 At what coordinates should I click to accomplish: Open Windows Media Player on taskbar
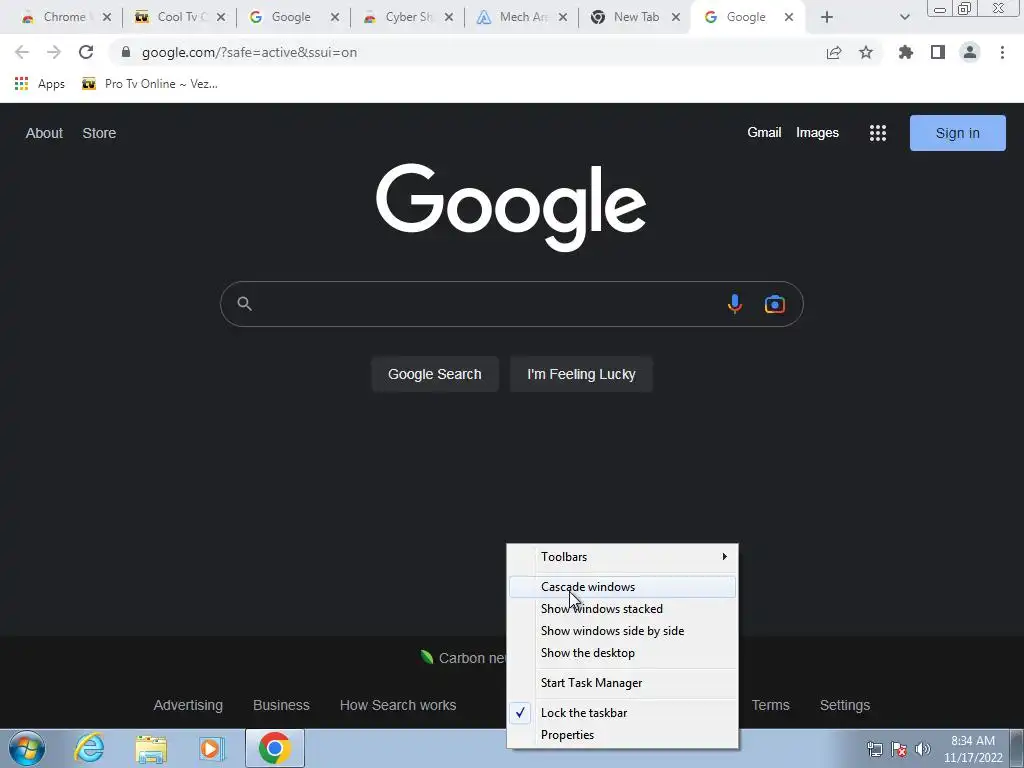(212, 748)
